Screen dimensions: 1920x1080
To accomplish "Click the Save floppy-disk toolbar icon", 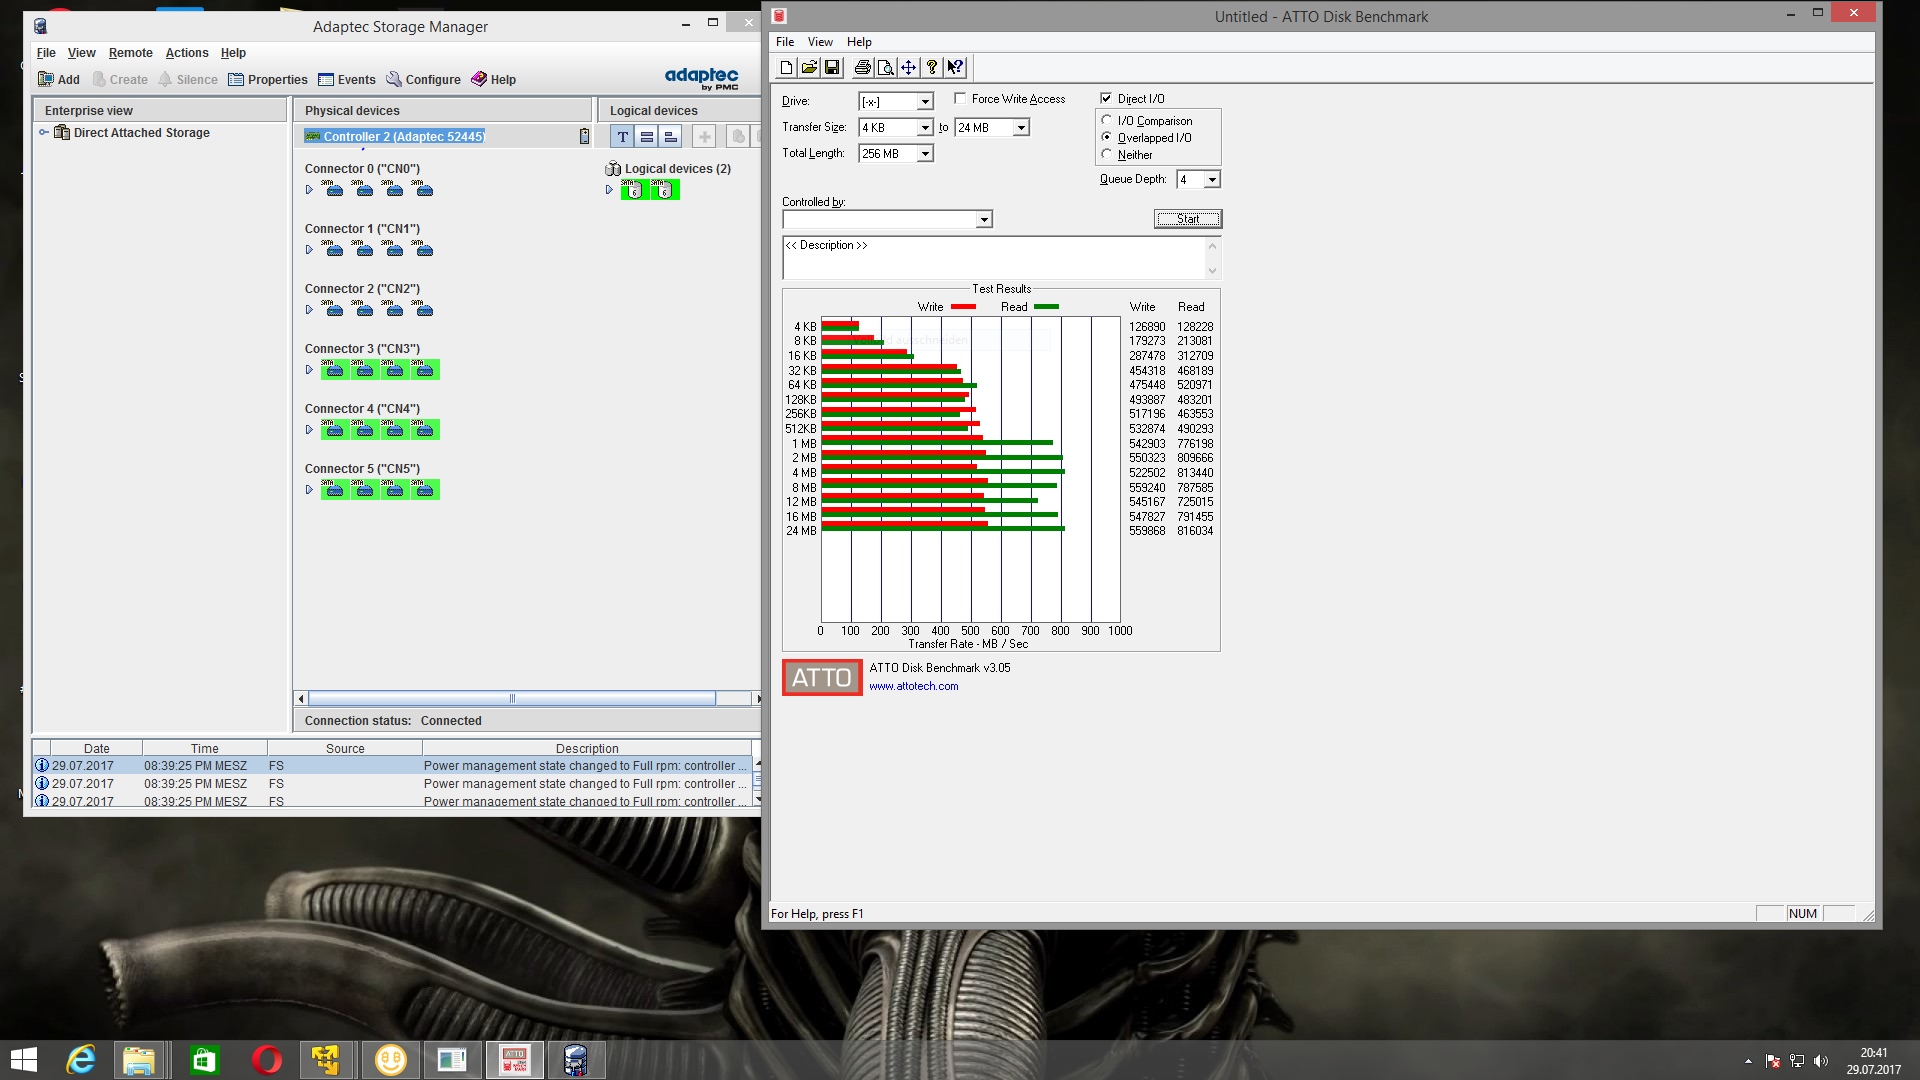I will click(x=832, y=68).
